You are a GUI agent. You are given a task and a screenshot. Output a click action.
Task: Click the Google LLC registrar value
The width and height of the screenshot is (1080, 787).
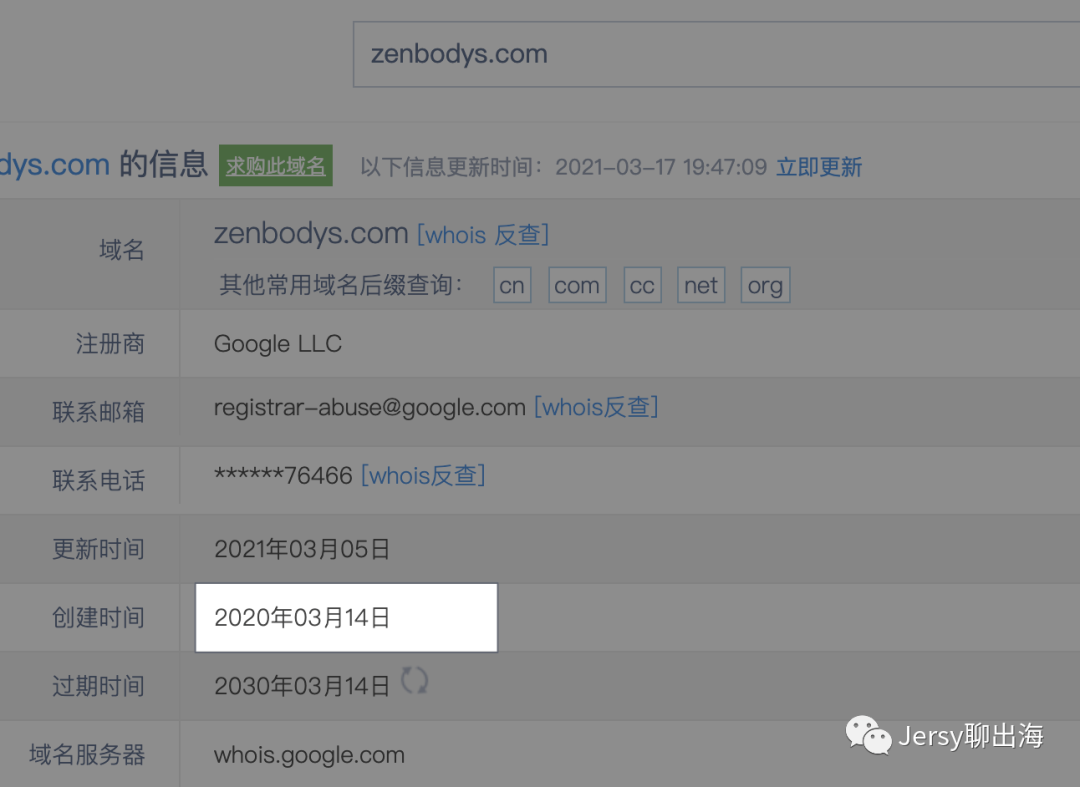[x=278, y=344]
